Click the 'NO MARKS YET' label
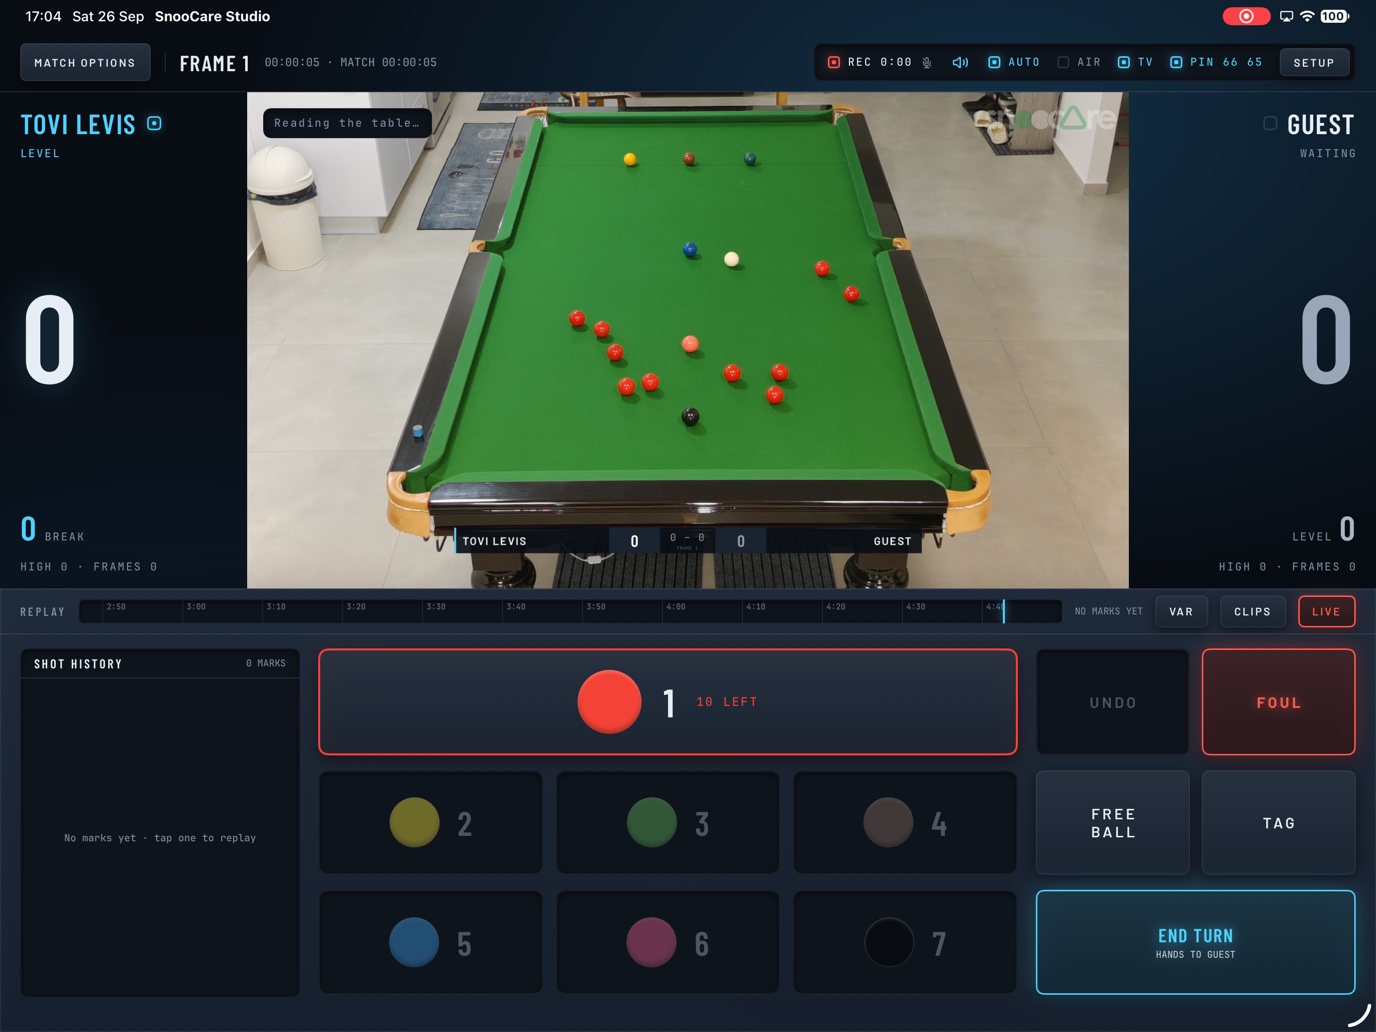Image resolution: width=1376 pixels, height=1032 pixels. (x=1108, y=611)
